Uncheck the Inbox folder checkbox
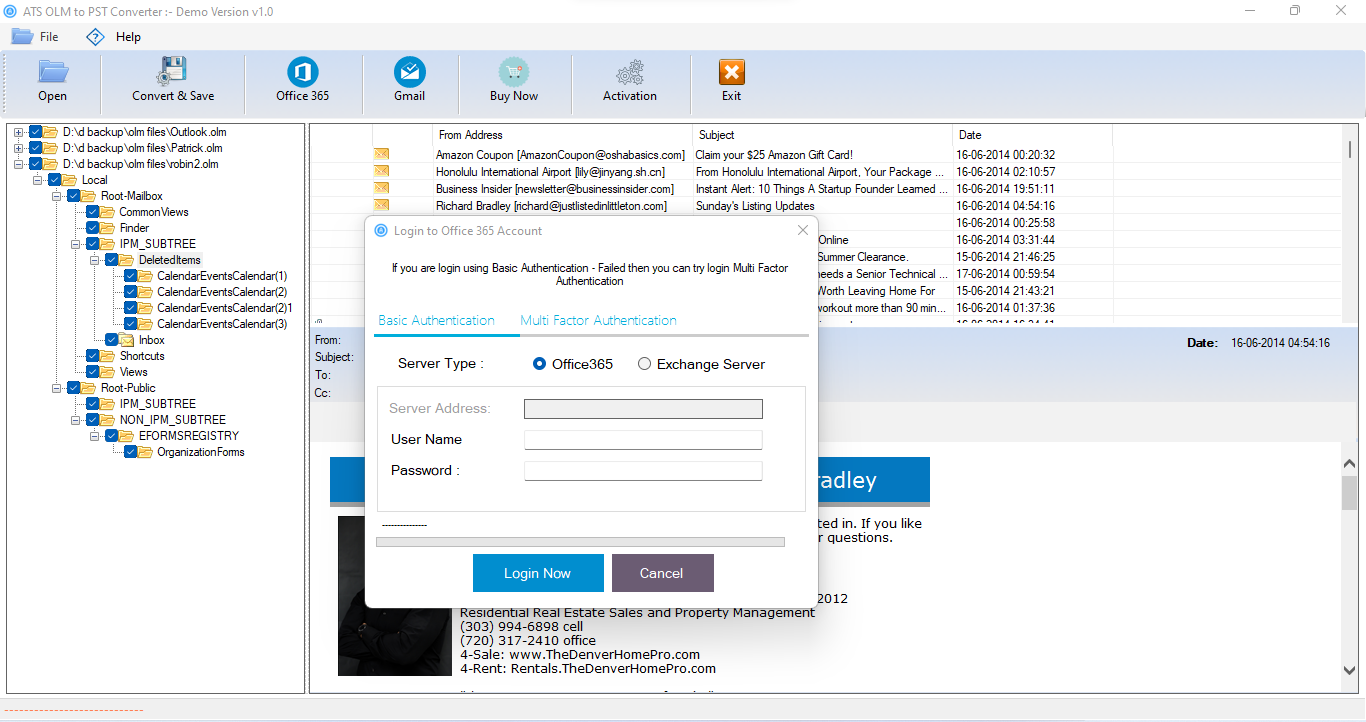The width and height of the screenshot is (1366, 722). [x=112, y=340]
